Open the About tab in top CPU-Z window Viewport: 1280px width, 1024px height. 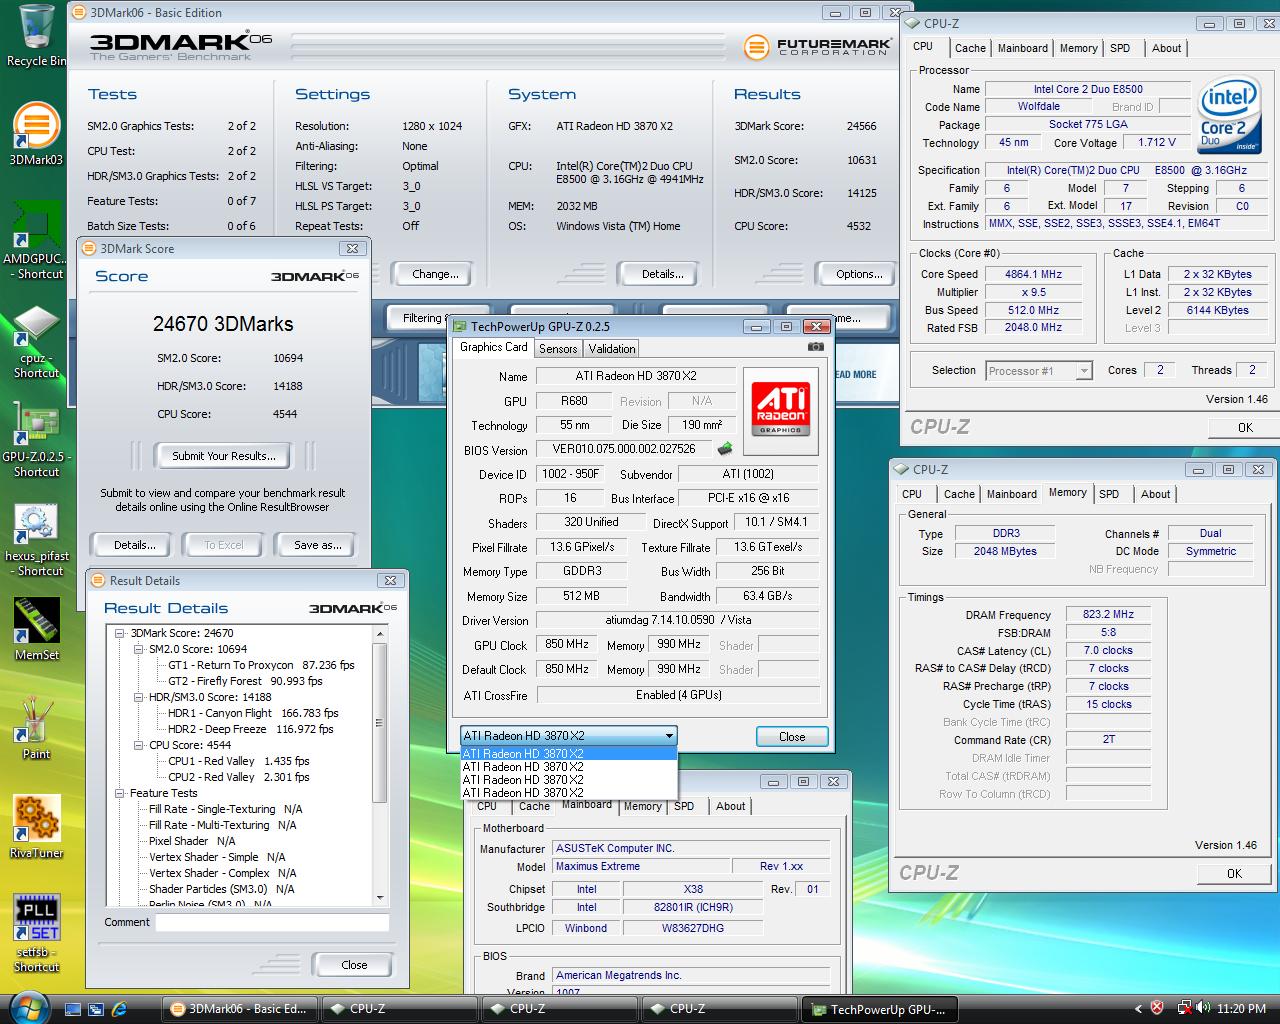point(1166,48)
